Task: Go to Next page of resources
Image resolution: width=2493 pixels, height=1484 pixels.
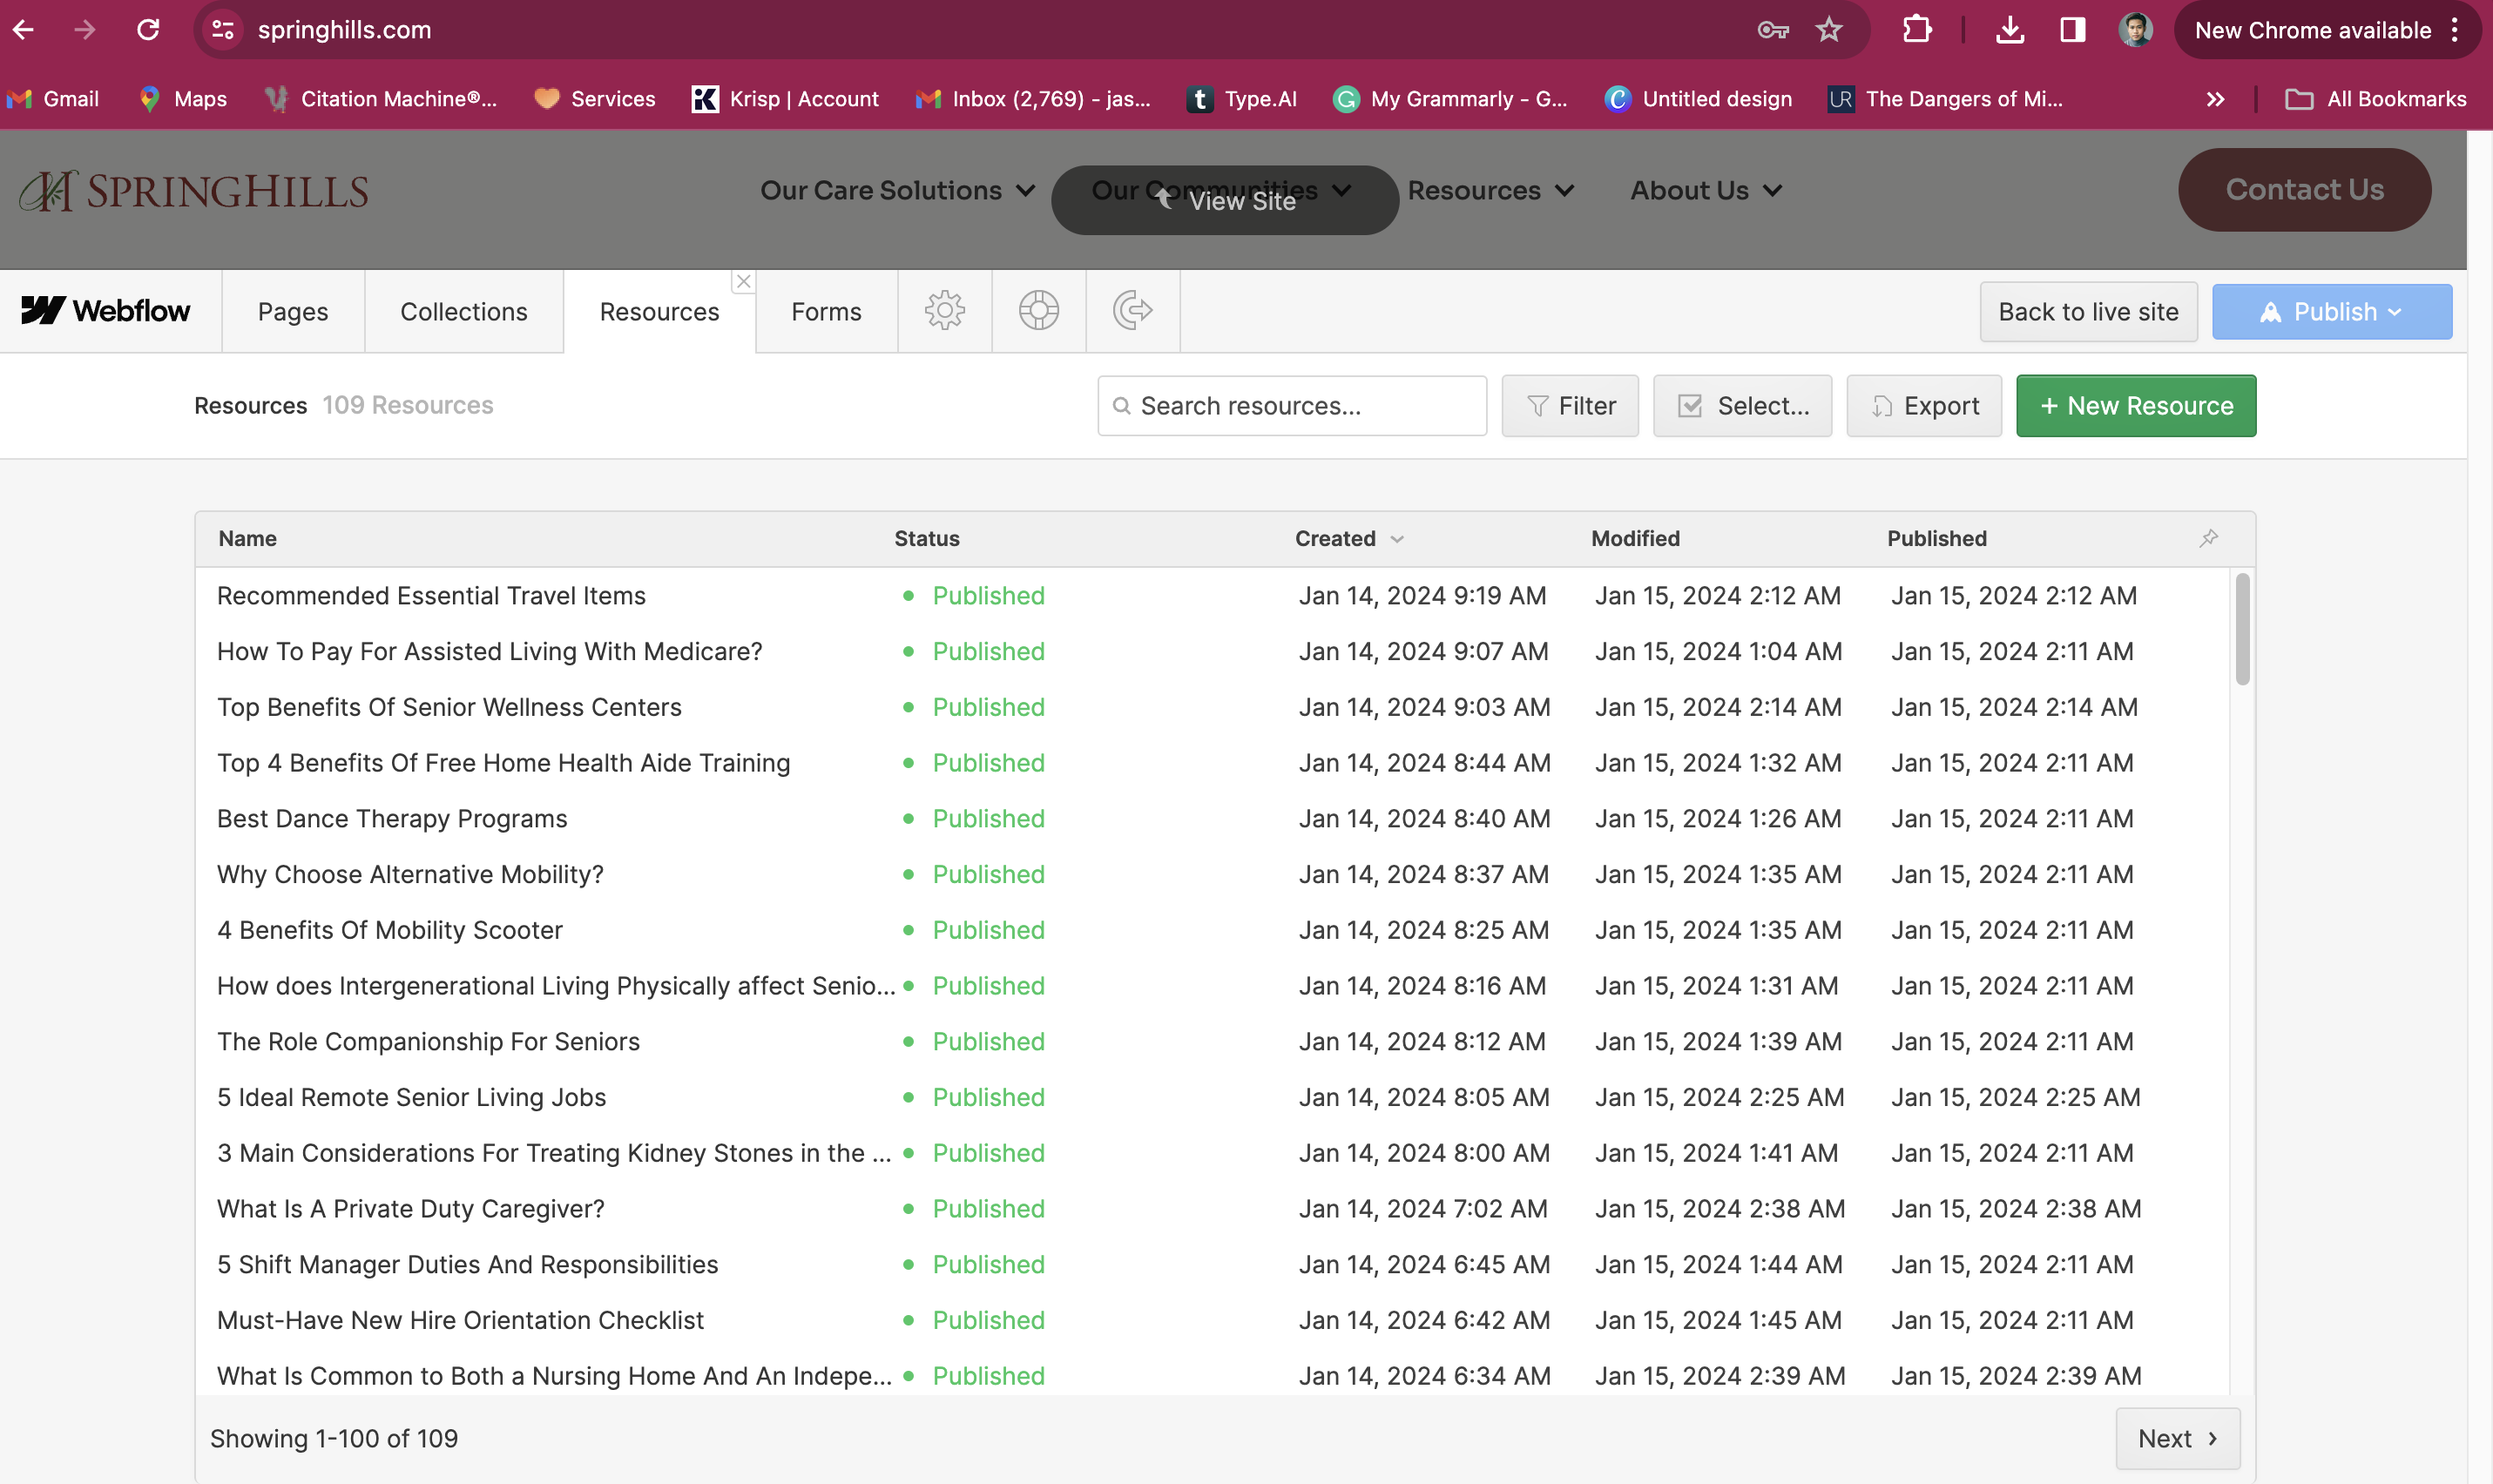Action: point(2176,1438)
